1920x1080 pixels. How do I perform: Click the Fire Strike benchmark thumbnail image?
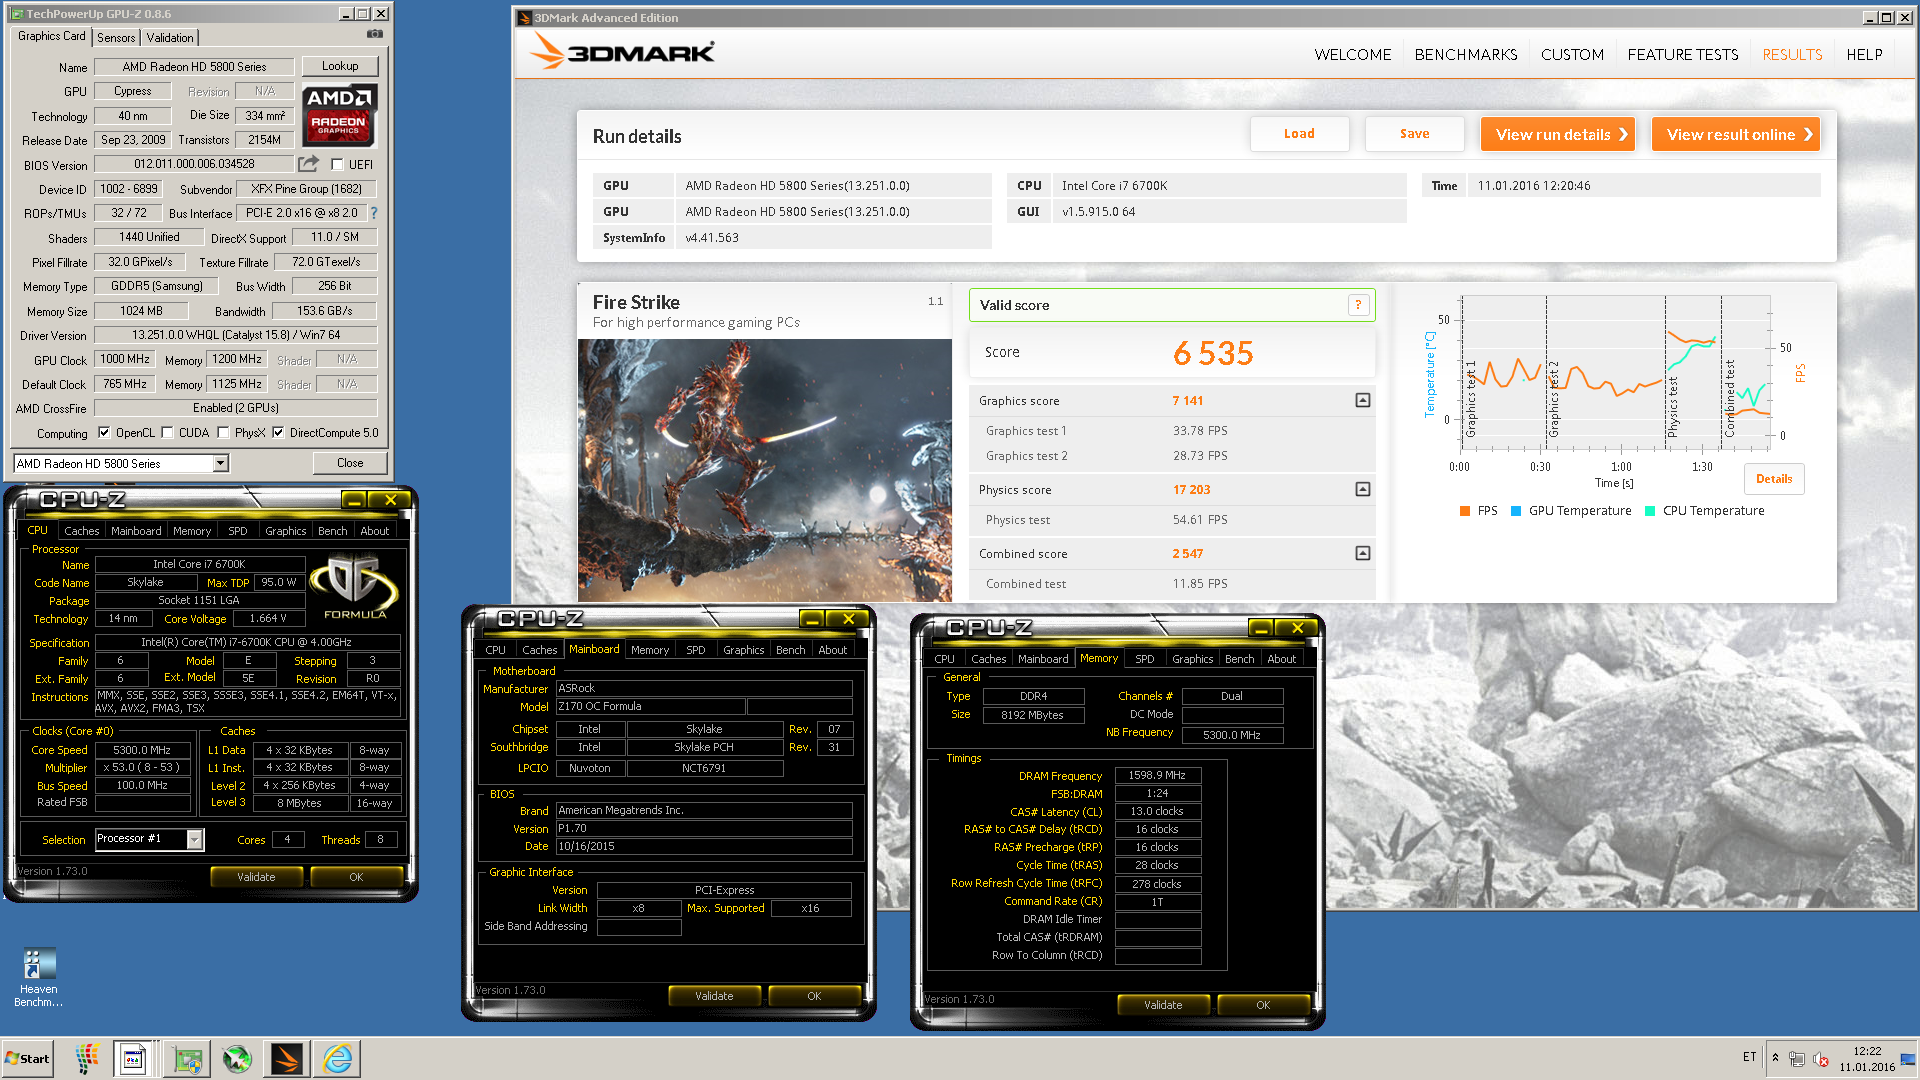(x=765, y=470)
